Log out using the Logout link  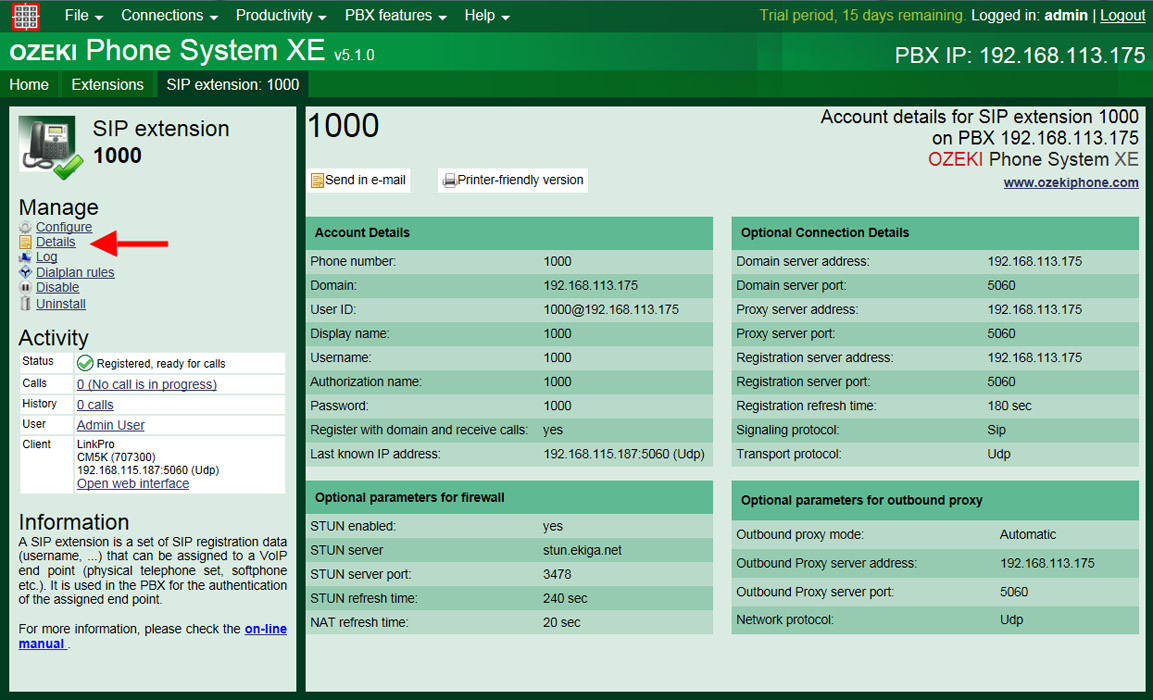1122,15
